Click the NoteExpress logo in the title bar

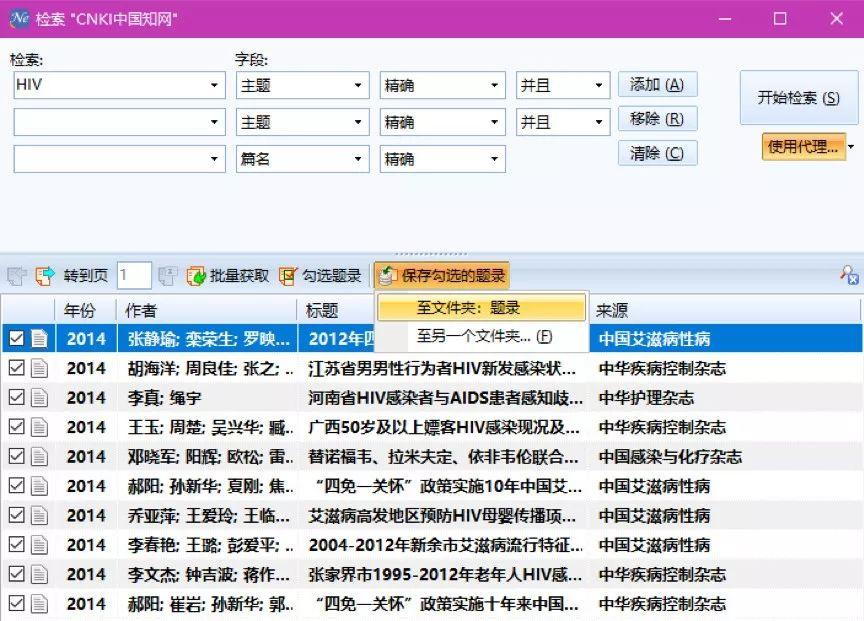coord(19,18)
